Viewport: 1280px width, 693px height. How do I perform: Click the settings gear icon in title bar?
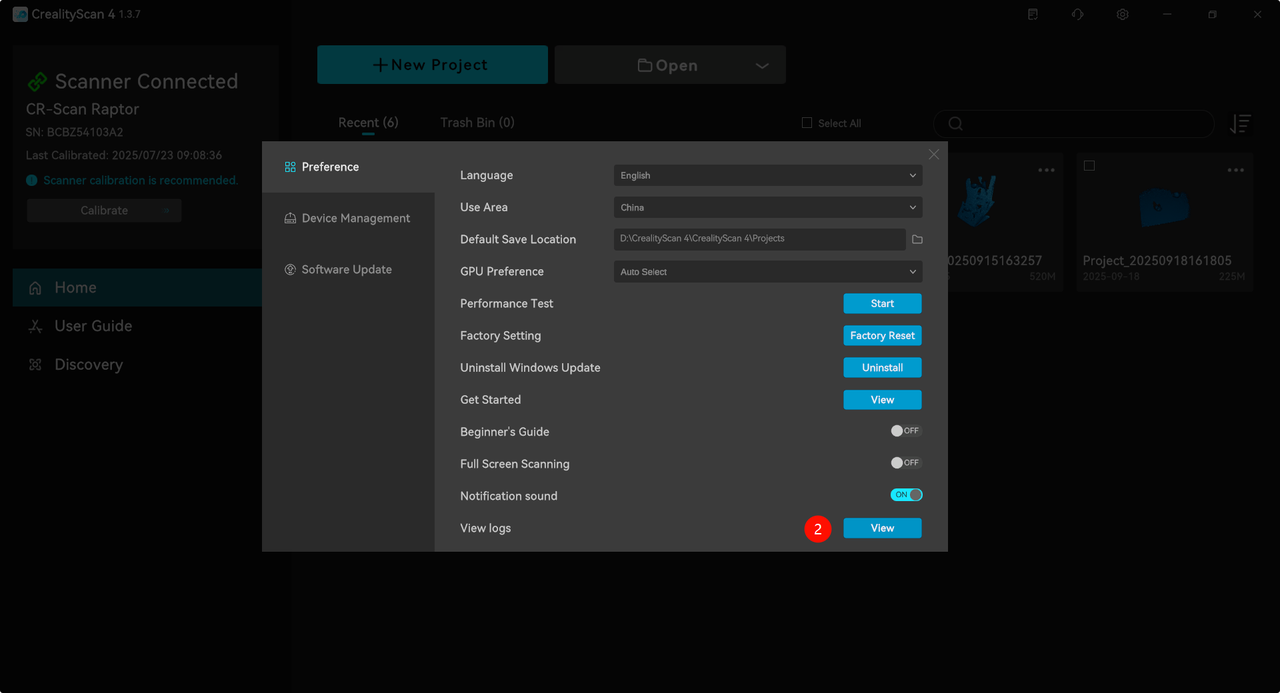pyautogui.click(x=1123, y=15)
